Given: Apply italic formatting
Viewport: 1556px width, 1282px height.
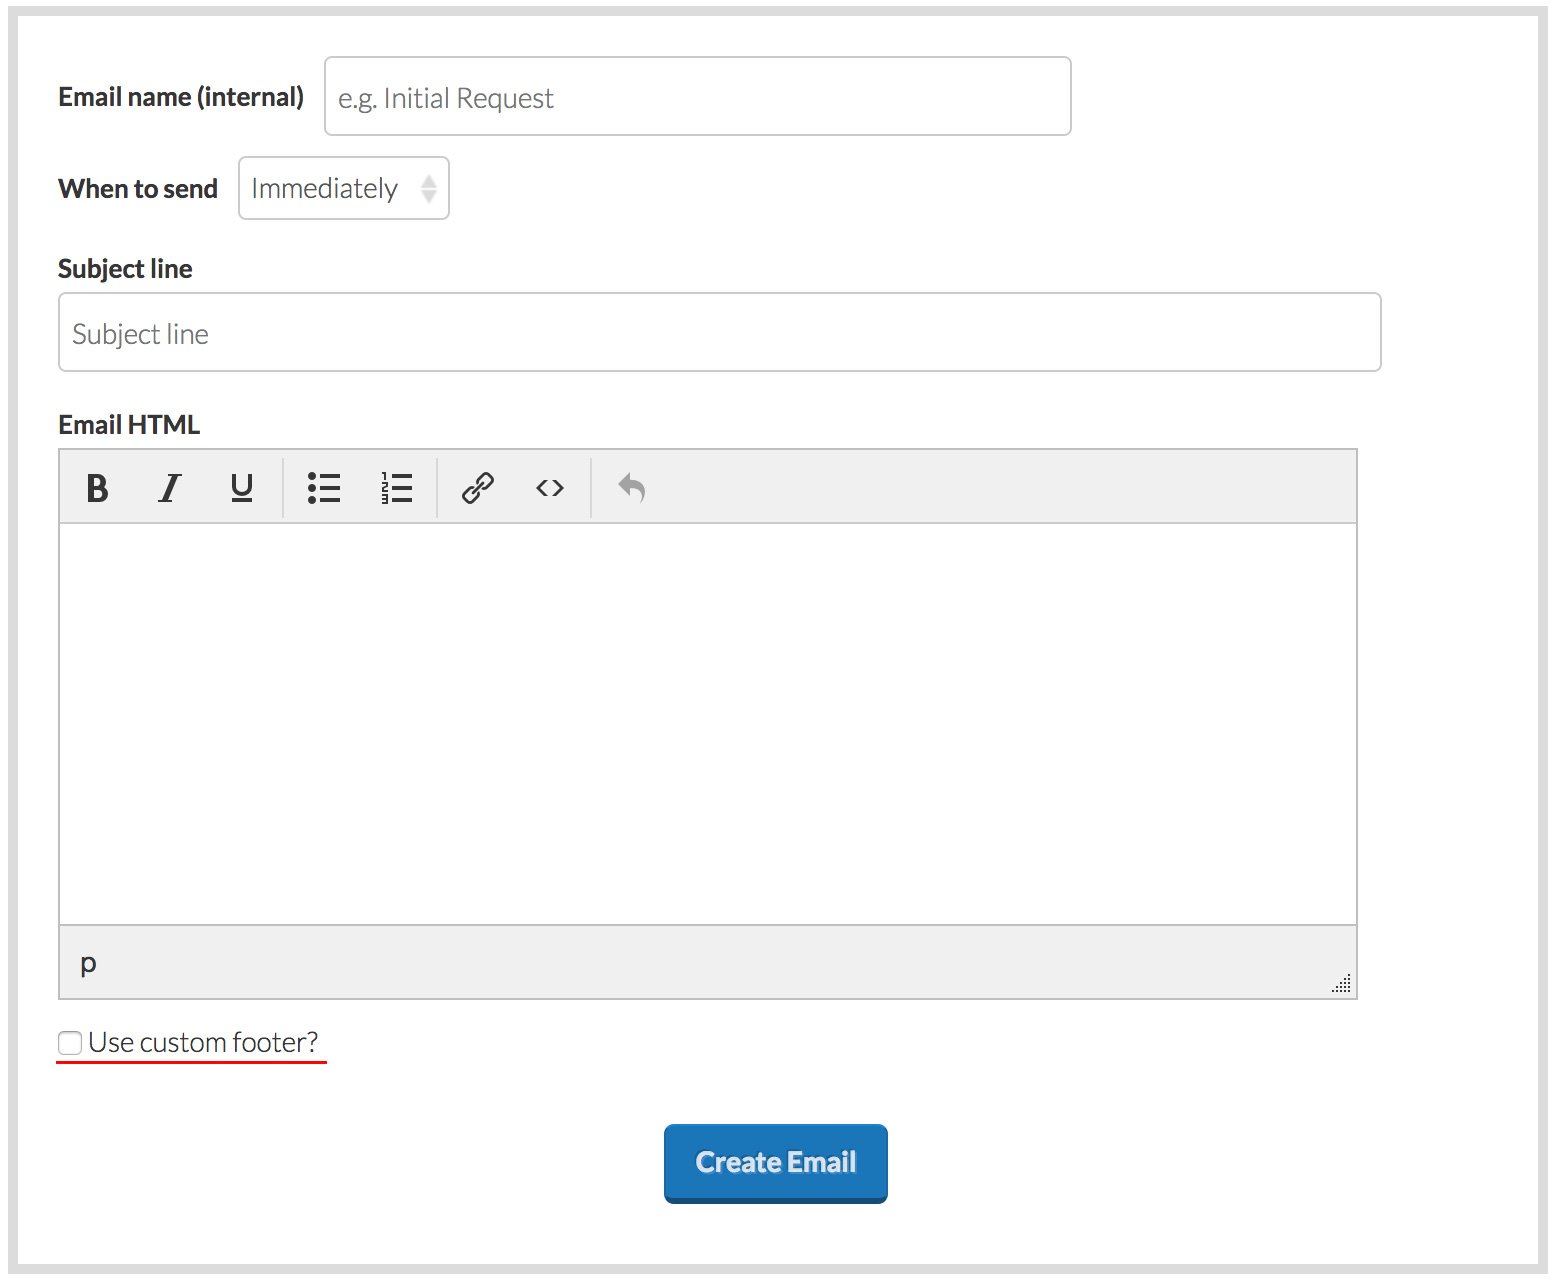Looking at the screenshot, I should (170, 488).
